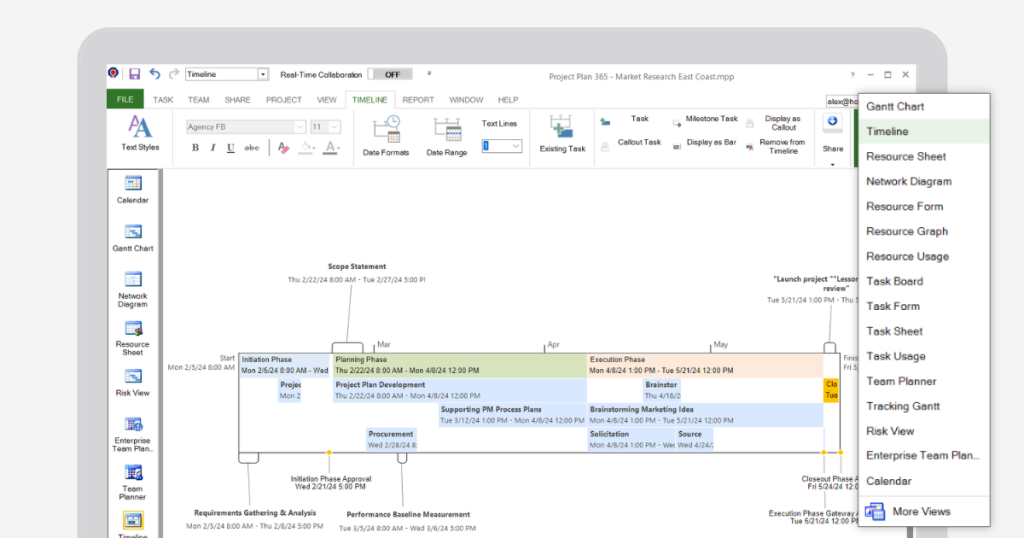1024x538 pixels.
Task: Open Team Planner from sidebar
Action: 133,483
